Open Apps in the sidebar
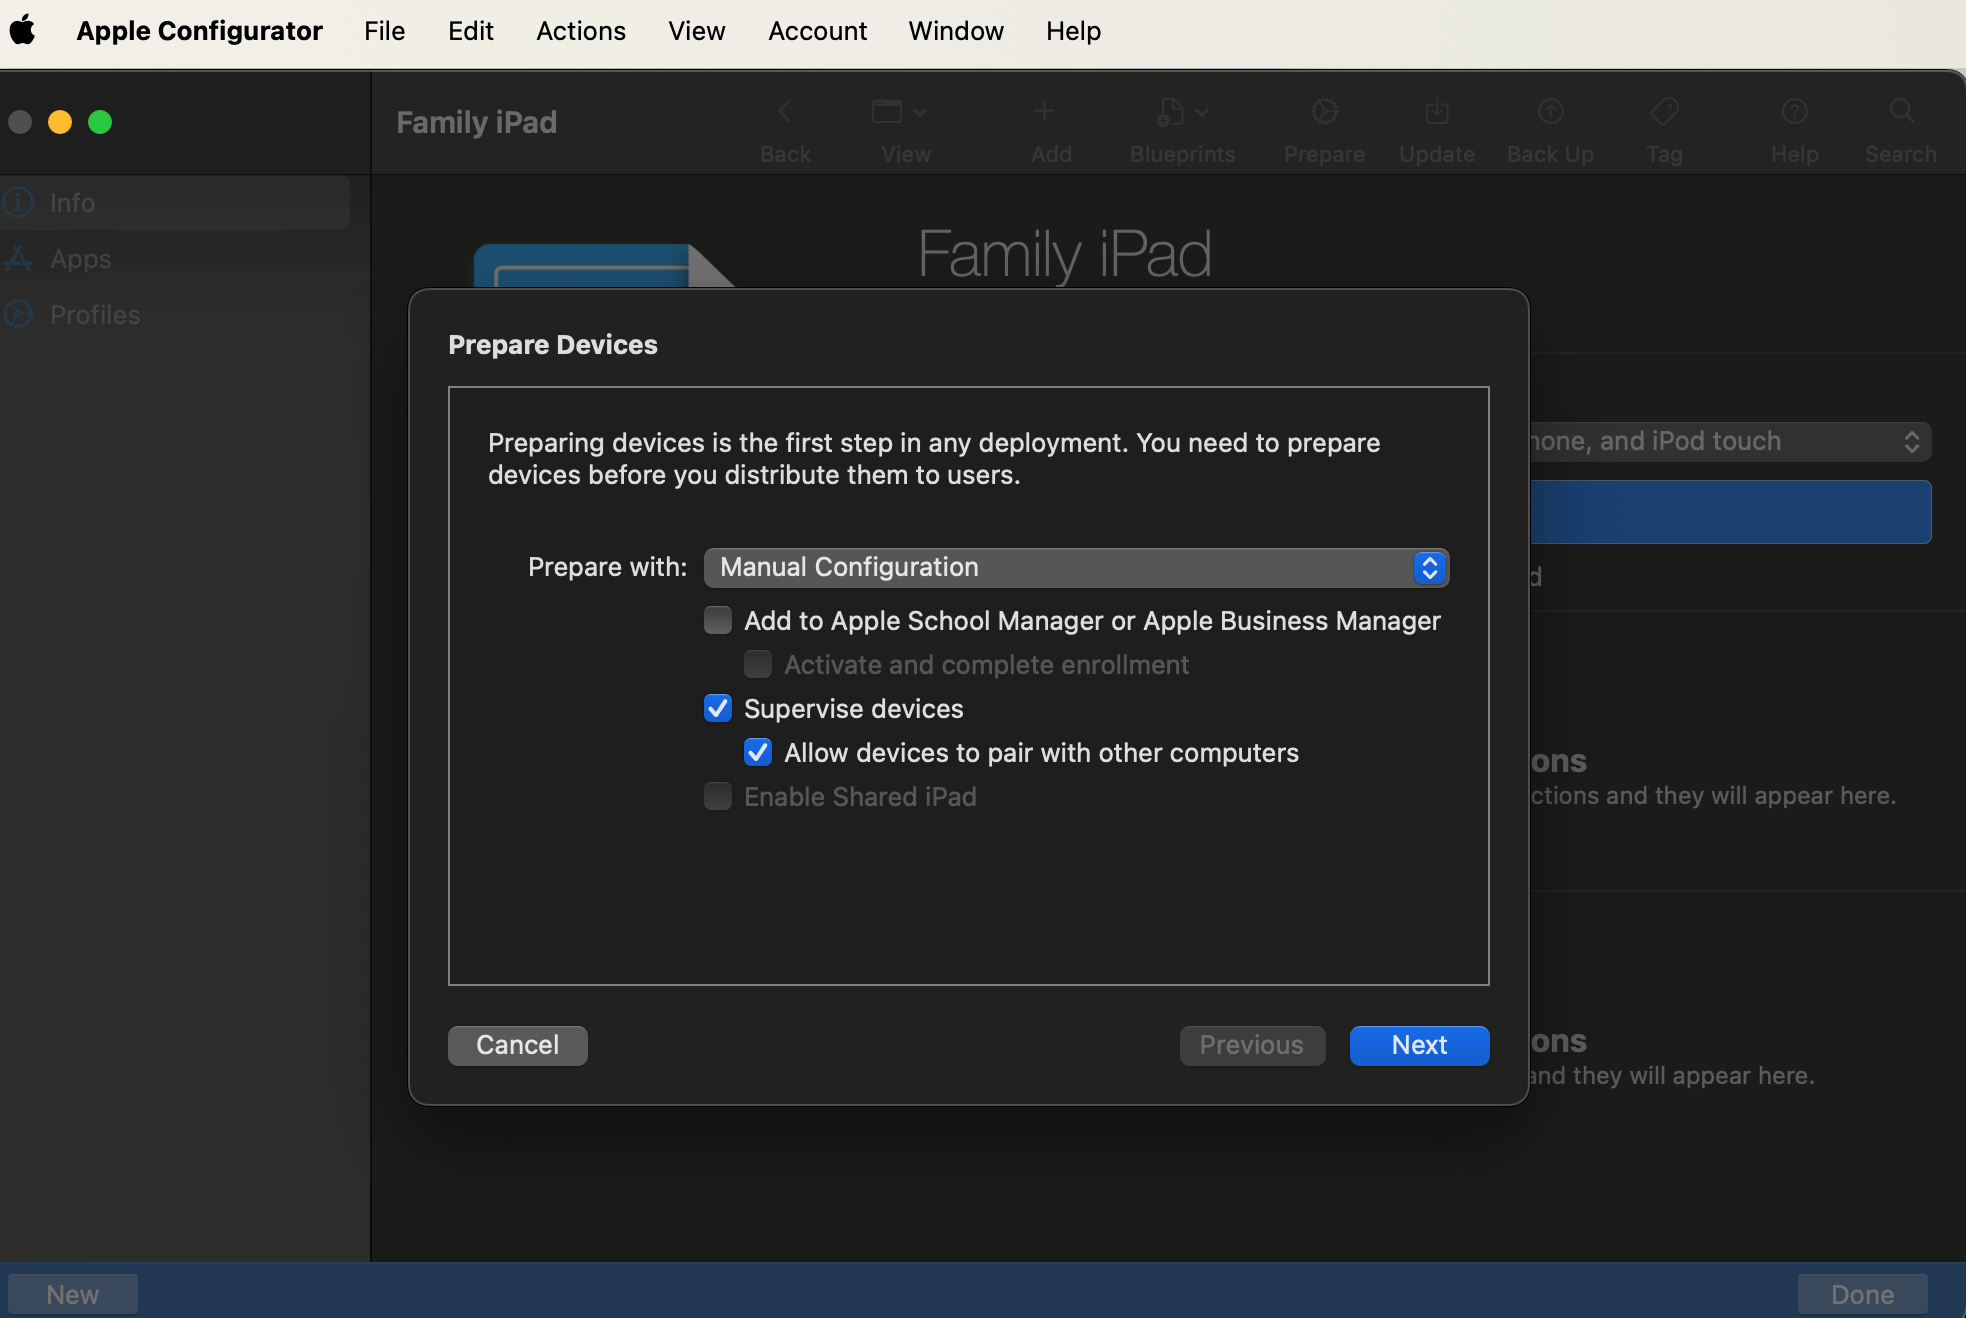The image size is (1966, 1318). 80,259
